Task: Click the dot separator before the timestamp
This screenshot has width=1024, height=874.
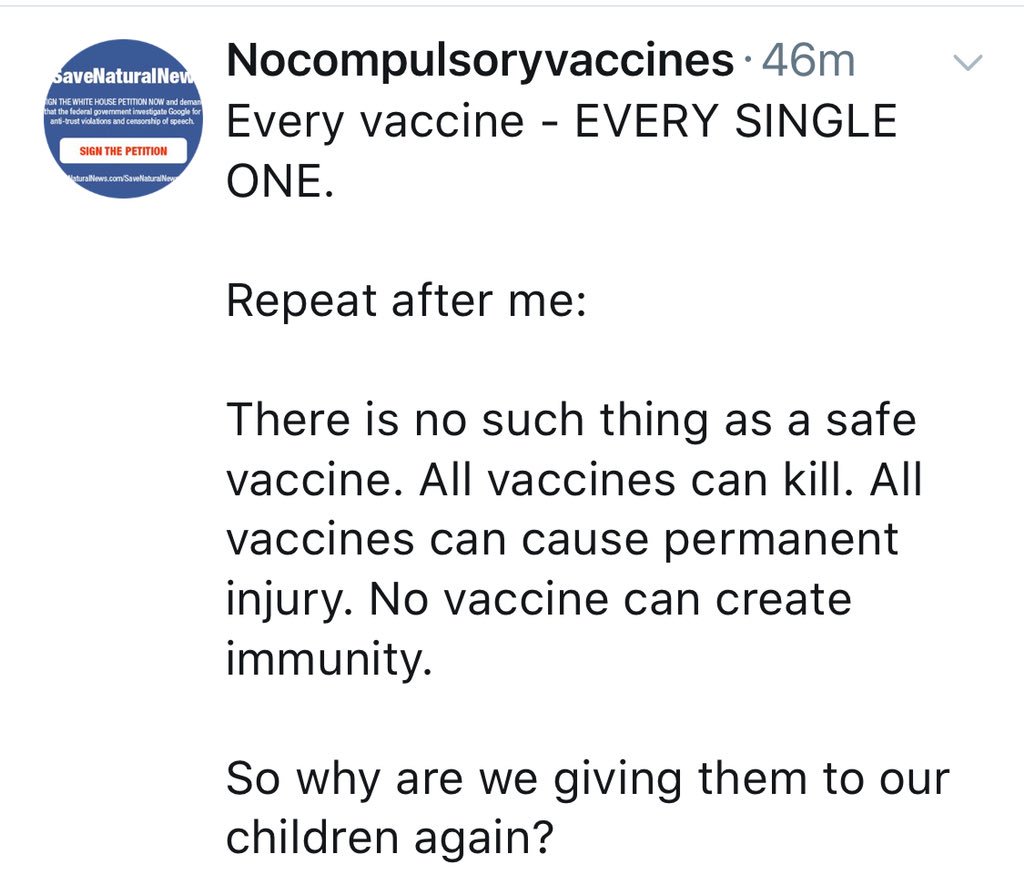Action: [748, 64]
